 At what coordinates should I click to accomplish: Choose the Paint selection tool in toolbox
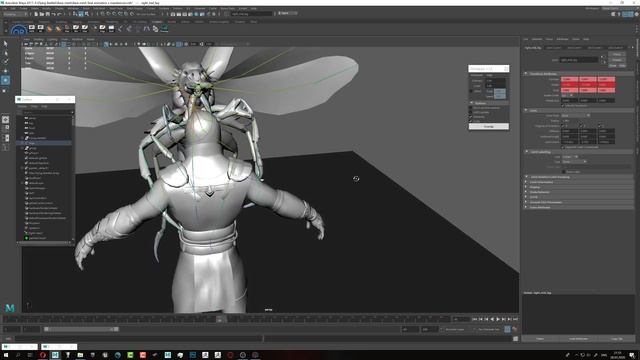[x=5, y=62]
